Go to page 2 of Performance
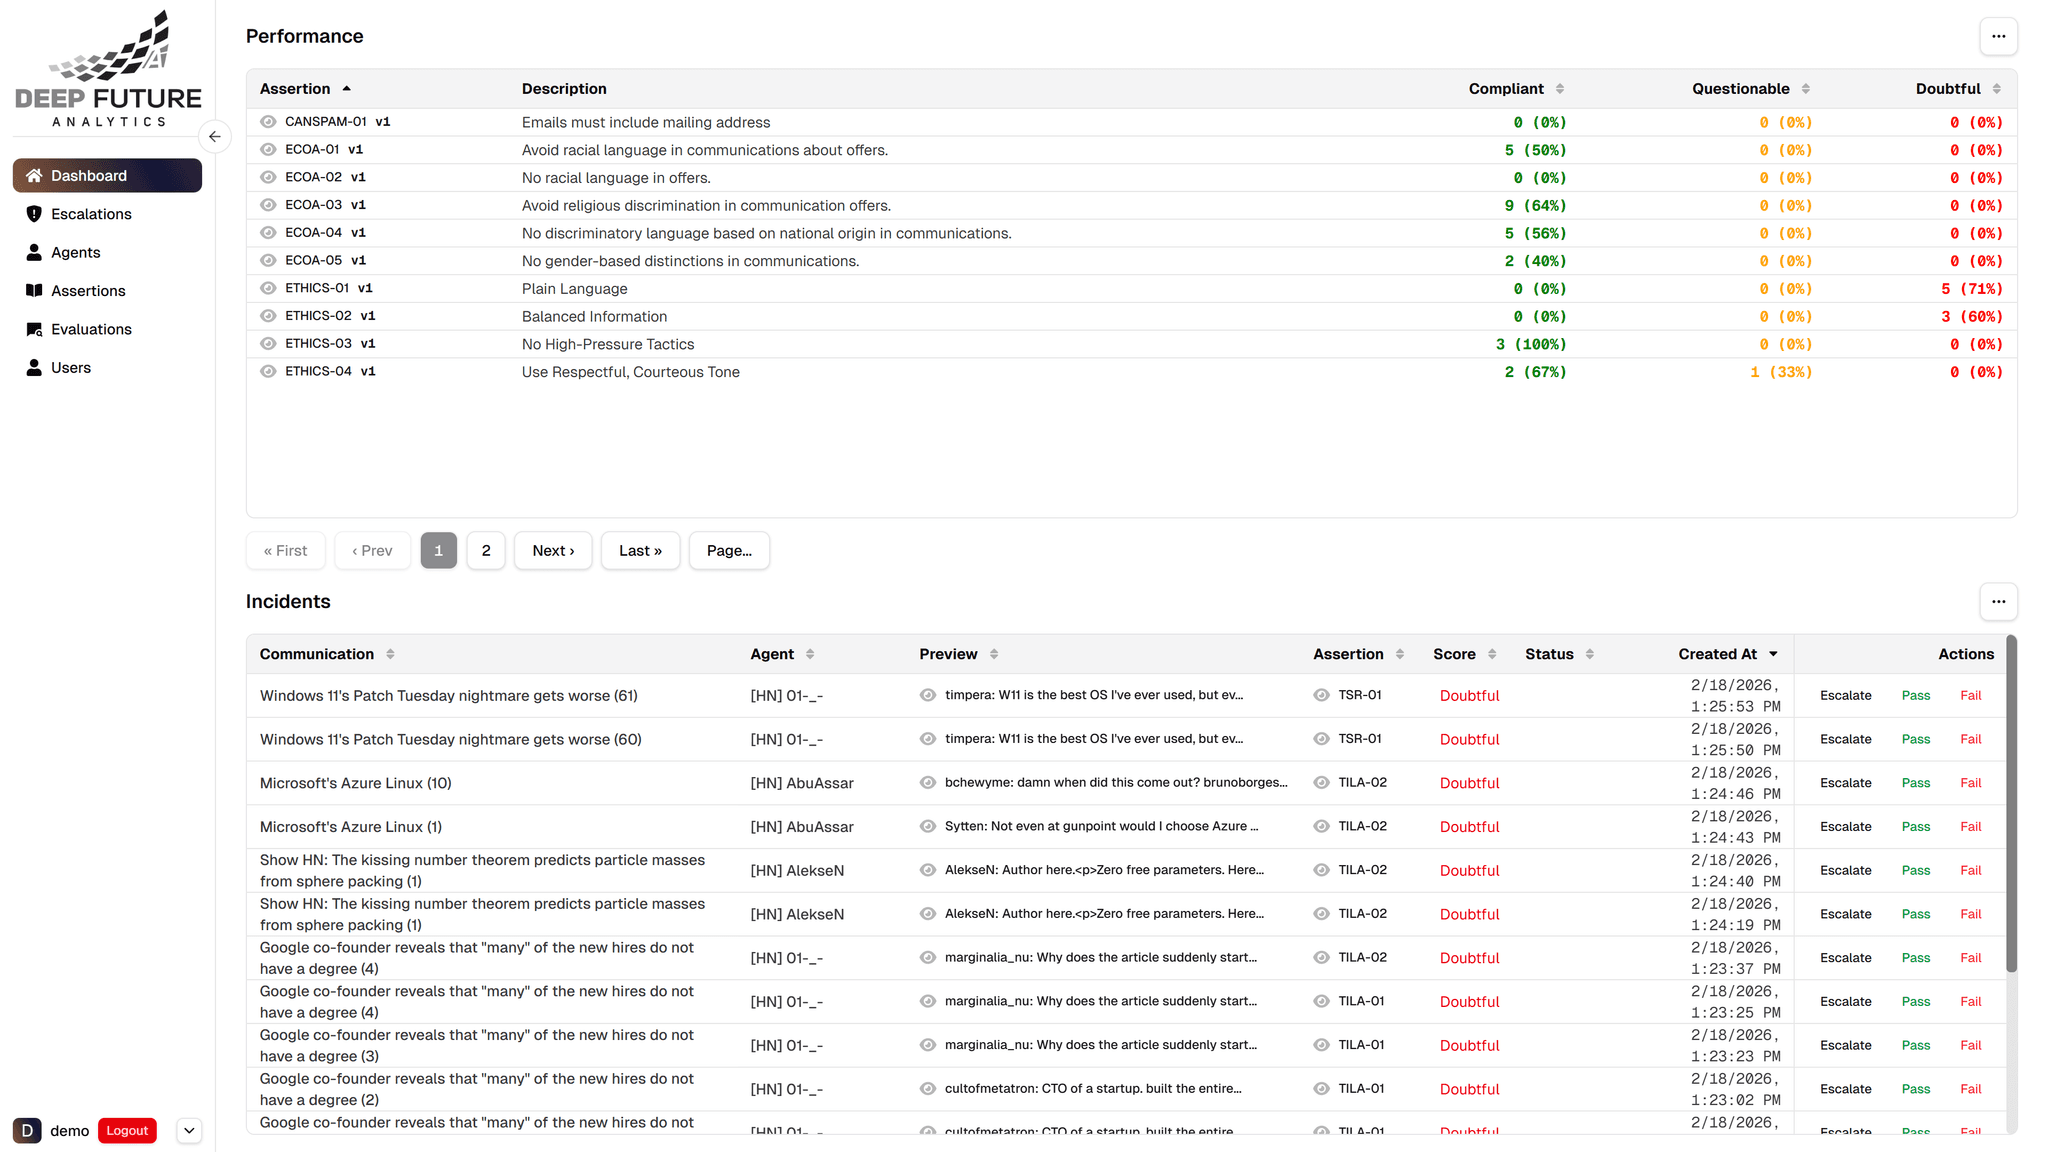2048x1152 pixels. click(486, 551)
